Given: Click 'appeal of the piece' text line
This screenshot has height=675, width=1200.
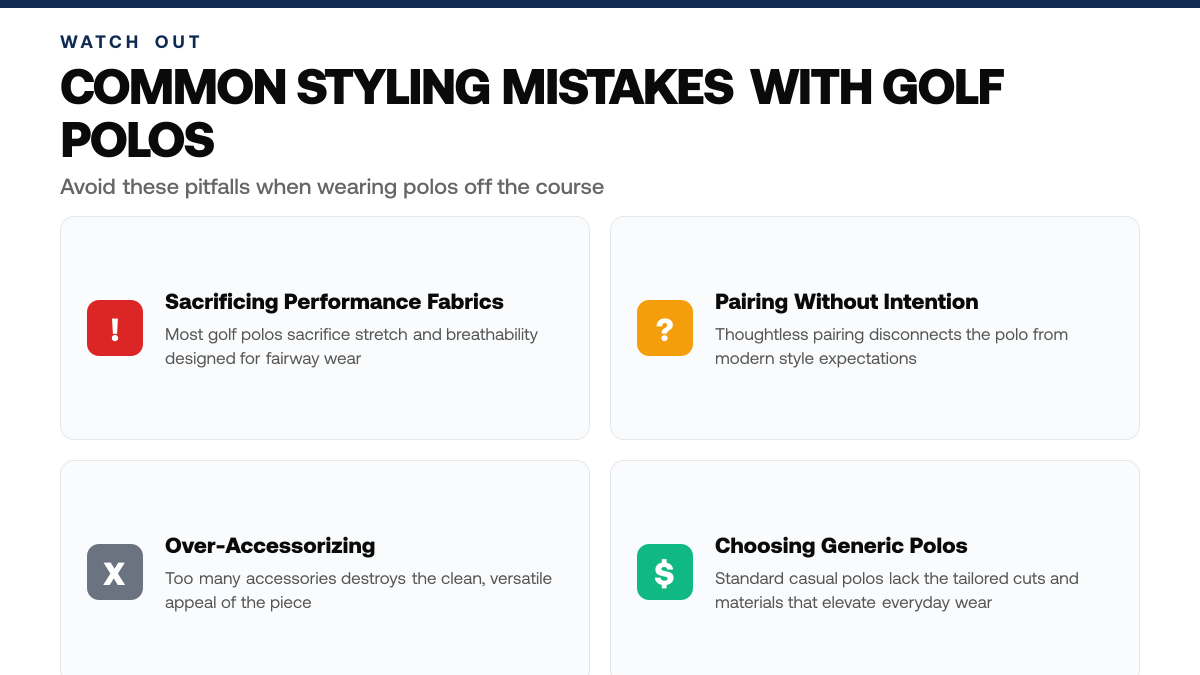Looking at the screenshot, I should [238, 602].
